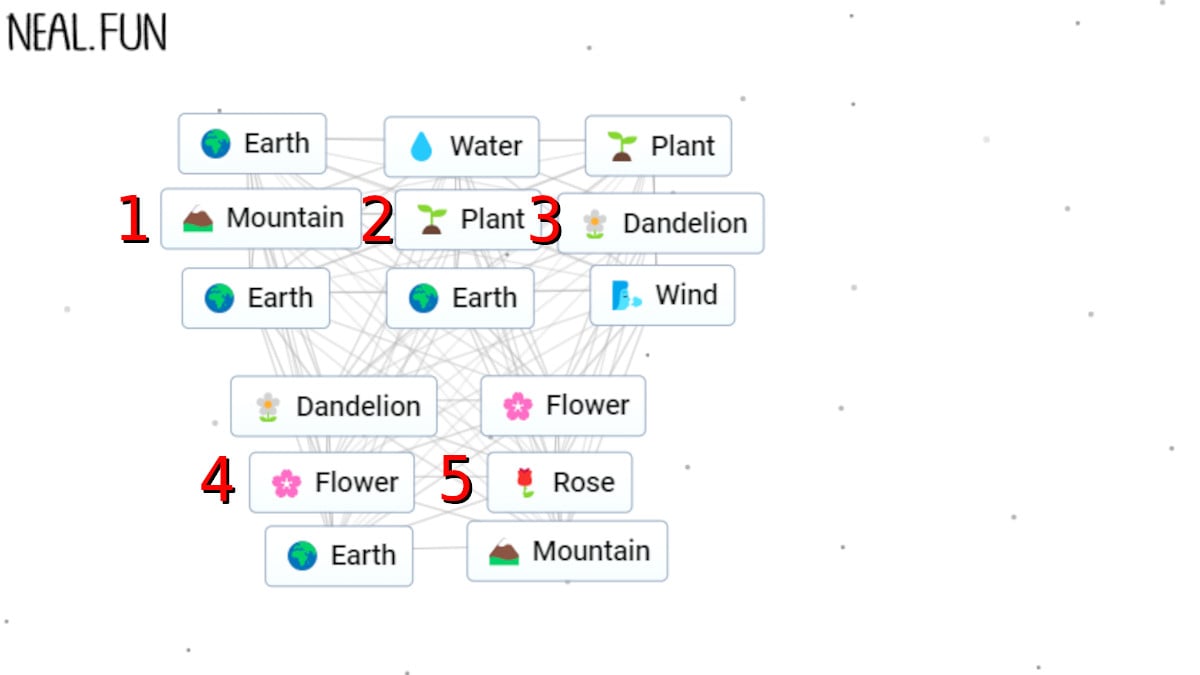
Task: Select the Water element tile
Action: (462, 147)
